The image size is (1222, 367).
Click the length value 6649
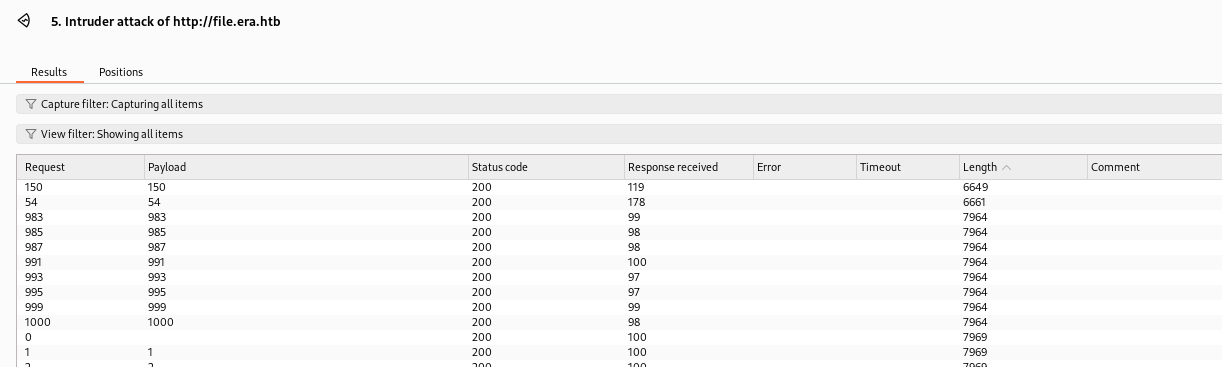(975, 187)
